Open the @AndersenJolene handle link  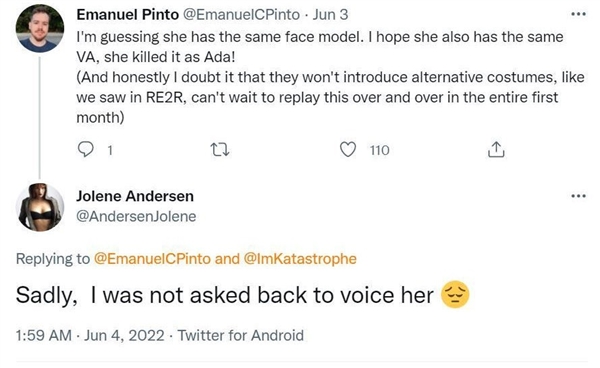click(136, 217)
